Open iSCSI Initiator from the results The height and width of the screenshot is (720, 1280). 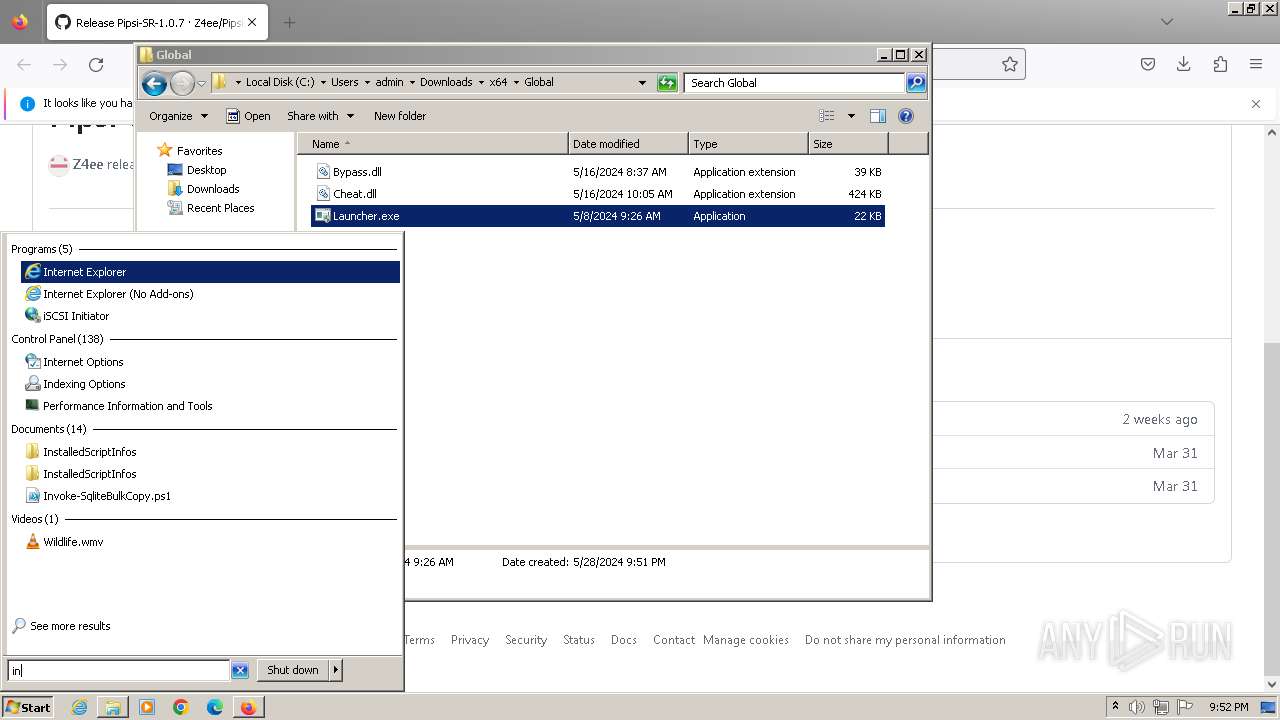(210, 316)
